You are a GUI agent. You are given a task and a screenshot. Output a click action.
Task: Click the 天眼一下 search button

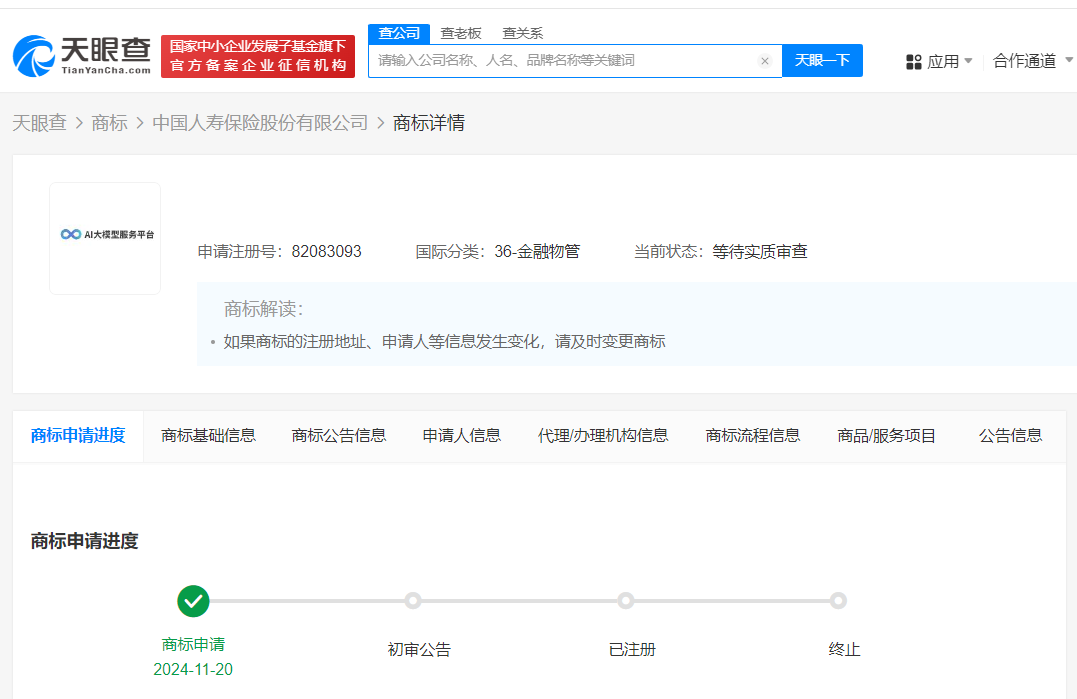tap(822, 60)
